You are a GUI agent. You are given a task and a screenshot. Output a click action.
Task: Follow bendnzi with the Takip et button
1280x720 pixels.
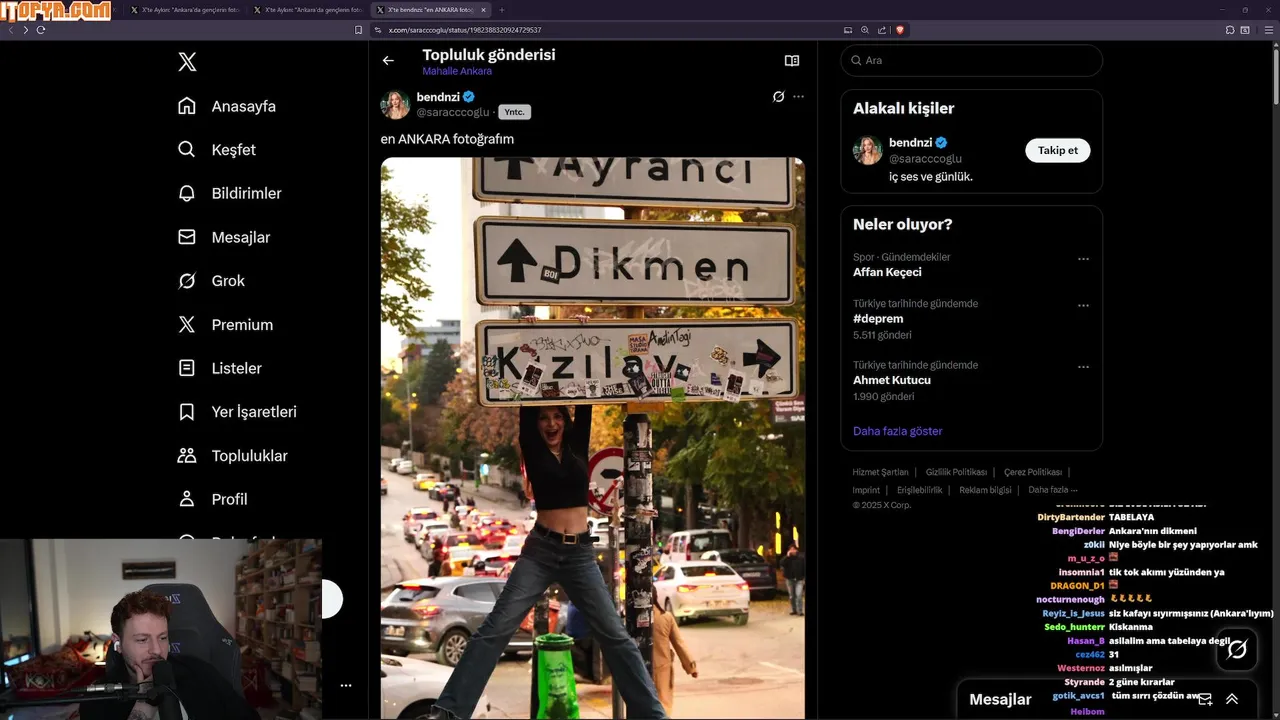[x=1057, y=150]
